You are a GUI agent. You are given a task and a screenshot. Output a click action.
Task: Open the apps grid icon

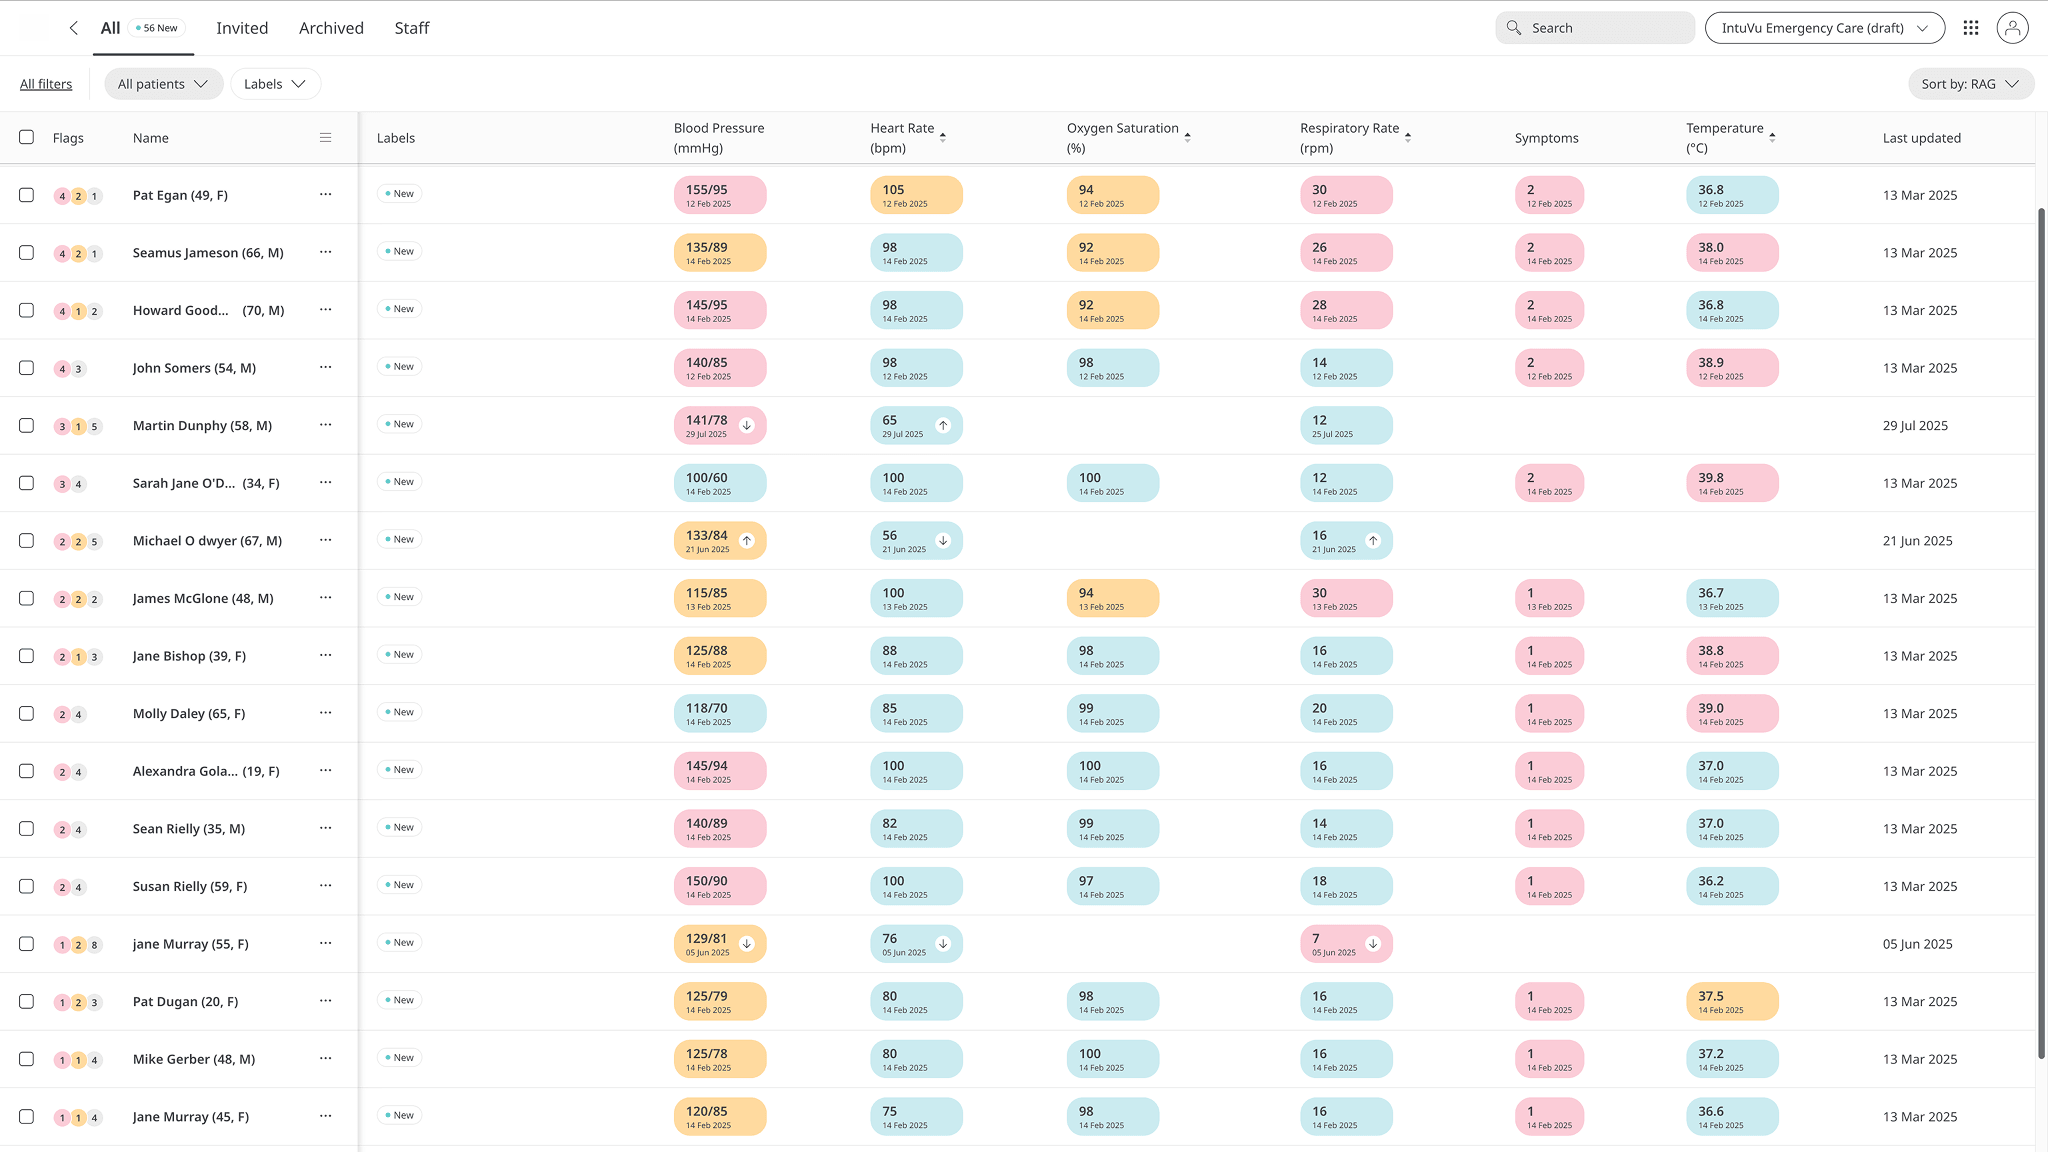pyautogui.click(x=1971, y=27)
